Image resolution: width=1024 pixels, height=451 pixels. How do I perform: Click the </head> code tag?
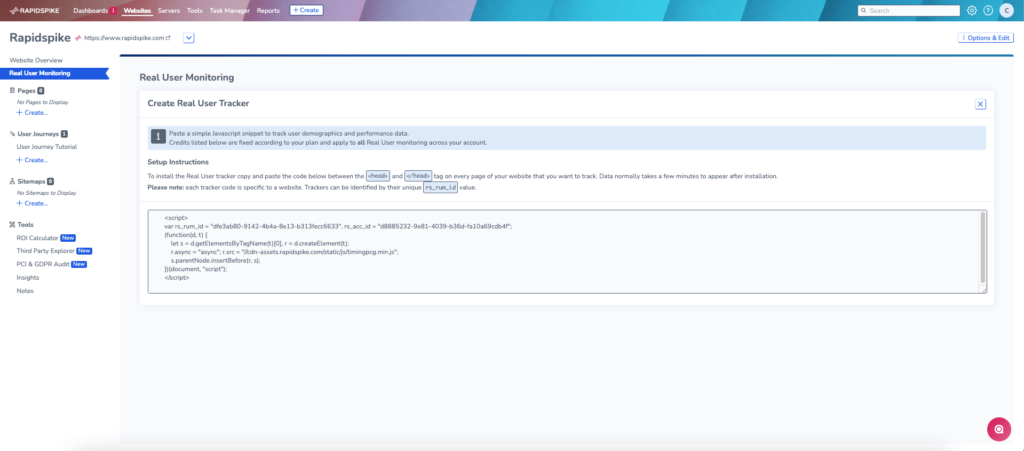pyautogui.click(x=418, y=176)
